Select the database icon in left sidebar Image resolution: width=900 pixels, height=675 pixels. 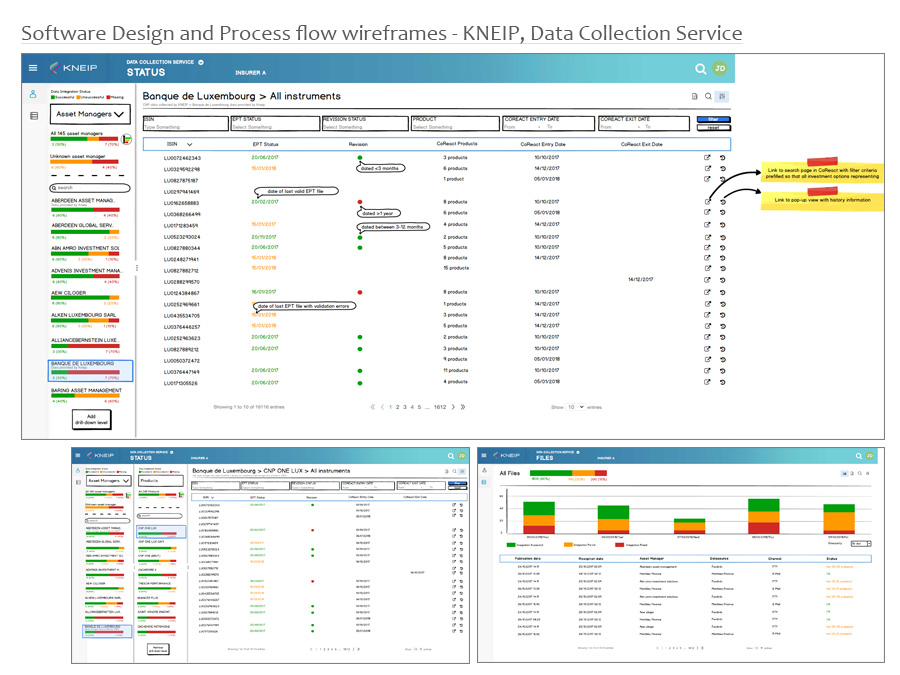pos(33,116)
